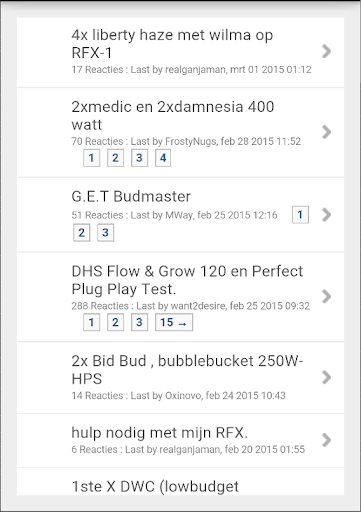Open page 1 of DHS Flow & Grow thread
Screen dimensions: 361x512
(91, 322)
